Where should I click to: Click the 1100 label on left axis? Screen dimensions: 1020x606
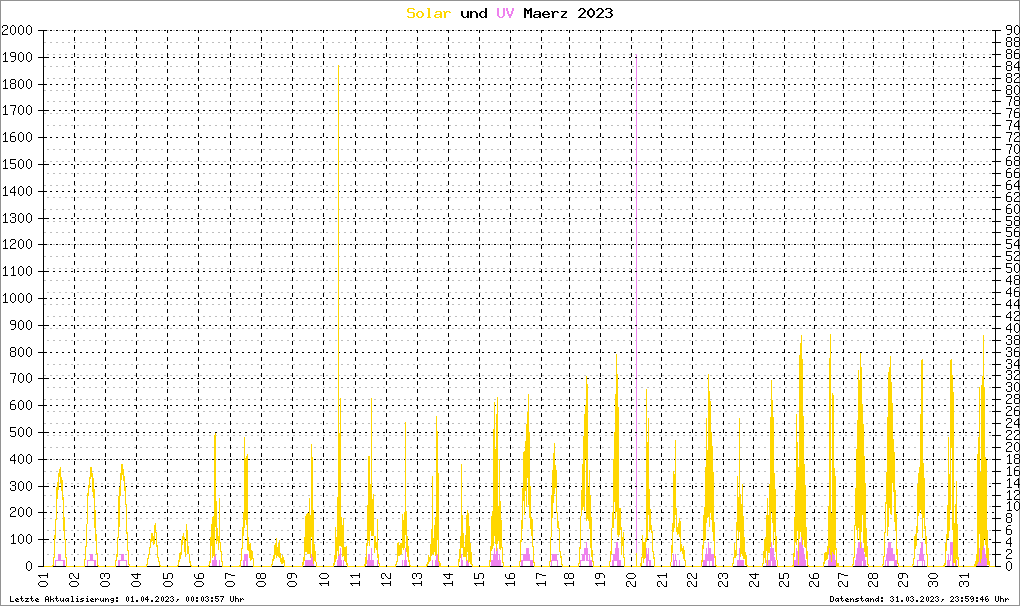point(17,272)
